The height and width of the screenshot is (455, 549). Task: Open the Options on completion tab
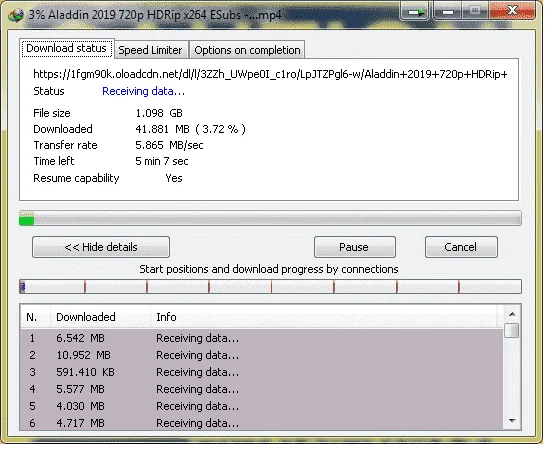point(247,50)
